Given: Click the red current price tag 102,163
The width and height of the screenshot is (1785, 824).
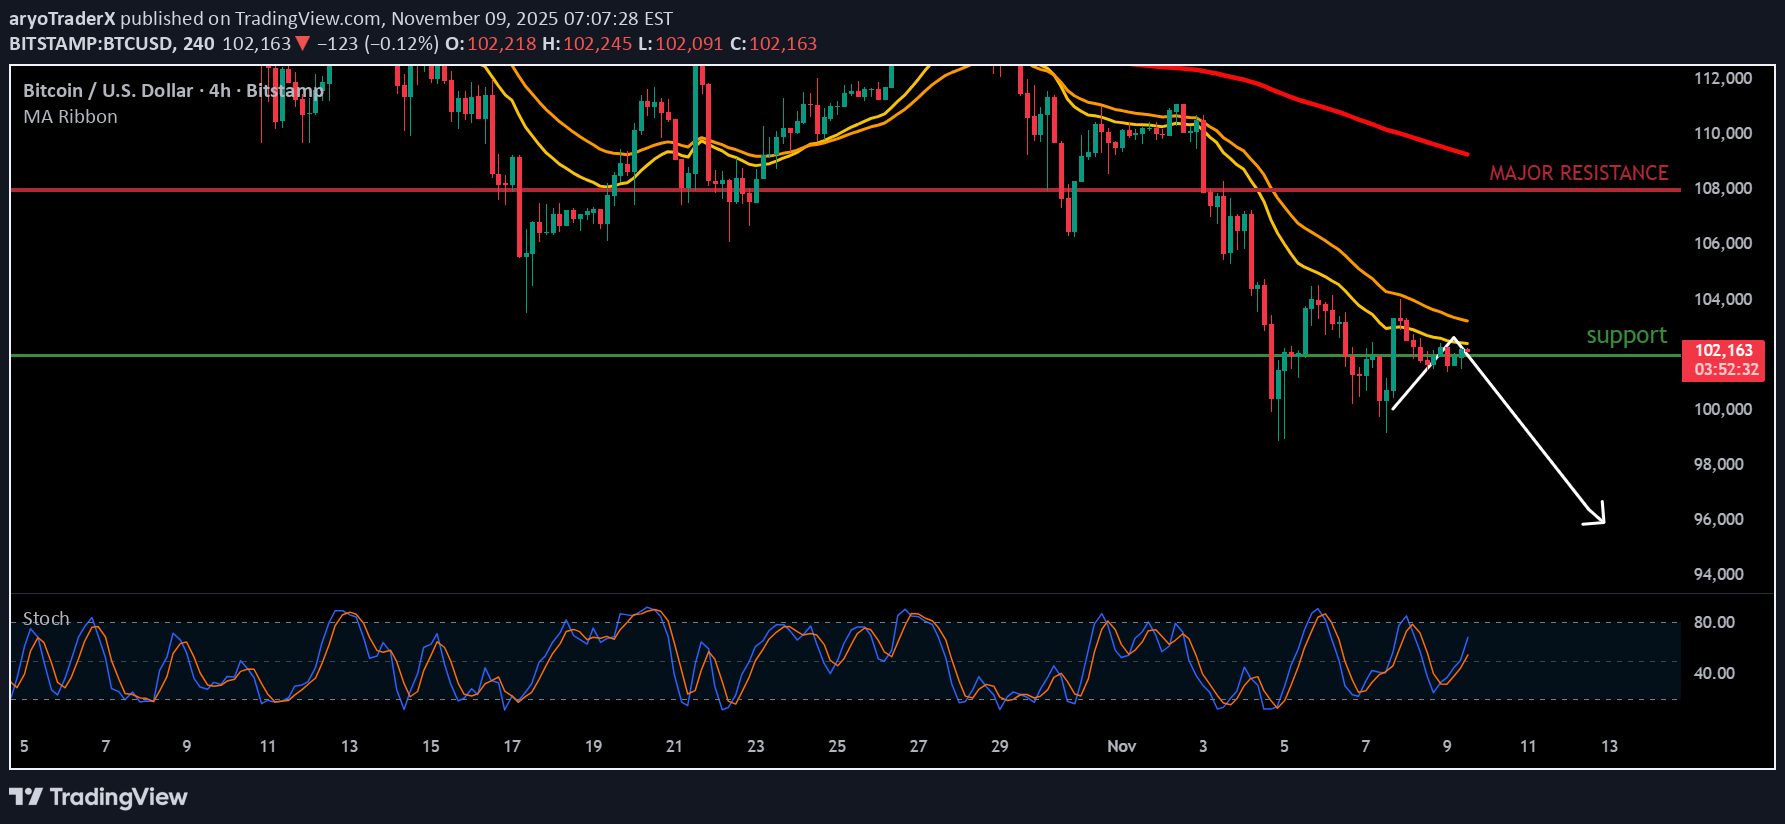Looking at the screenshot, I should 1724,351.
